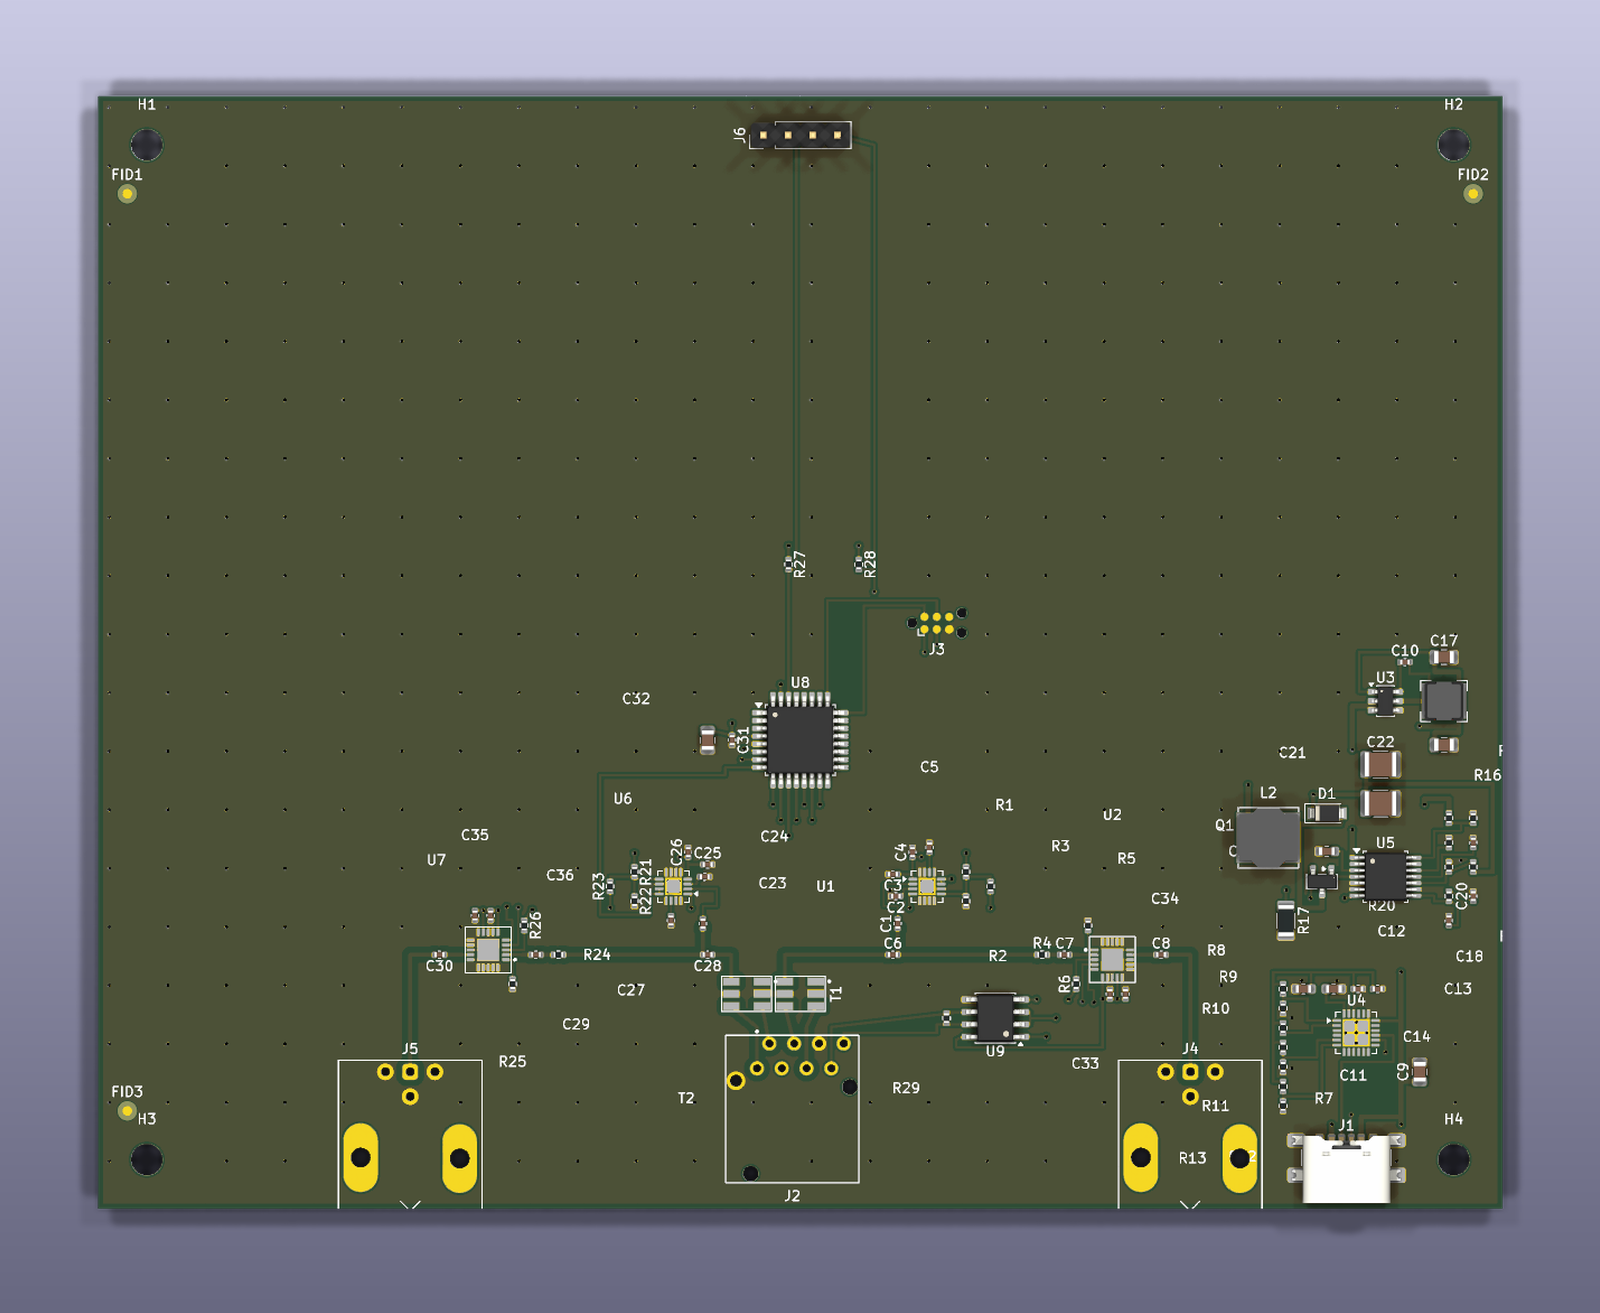
Task: Select the U9 SOIC chip
Action: 995,1018
